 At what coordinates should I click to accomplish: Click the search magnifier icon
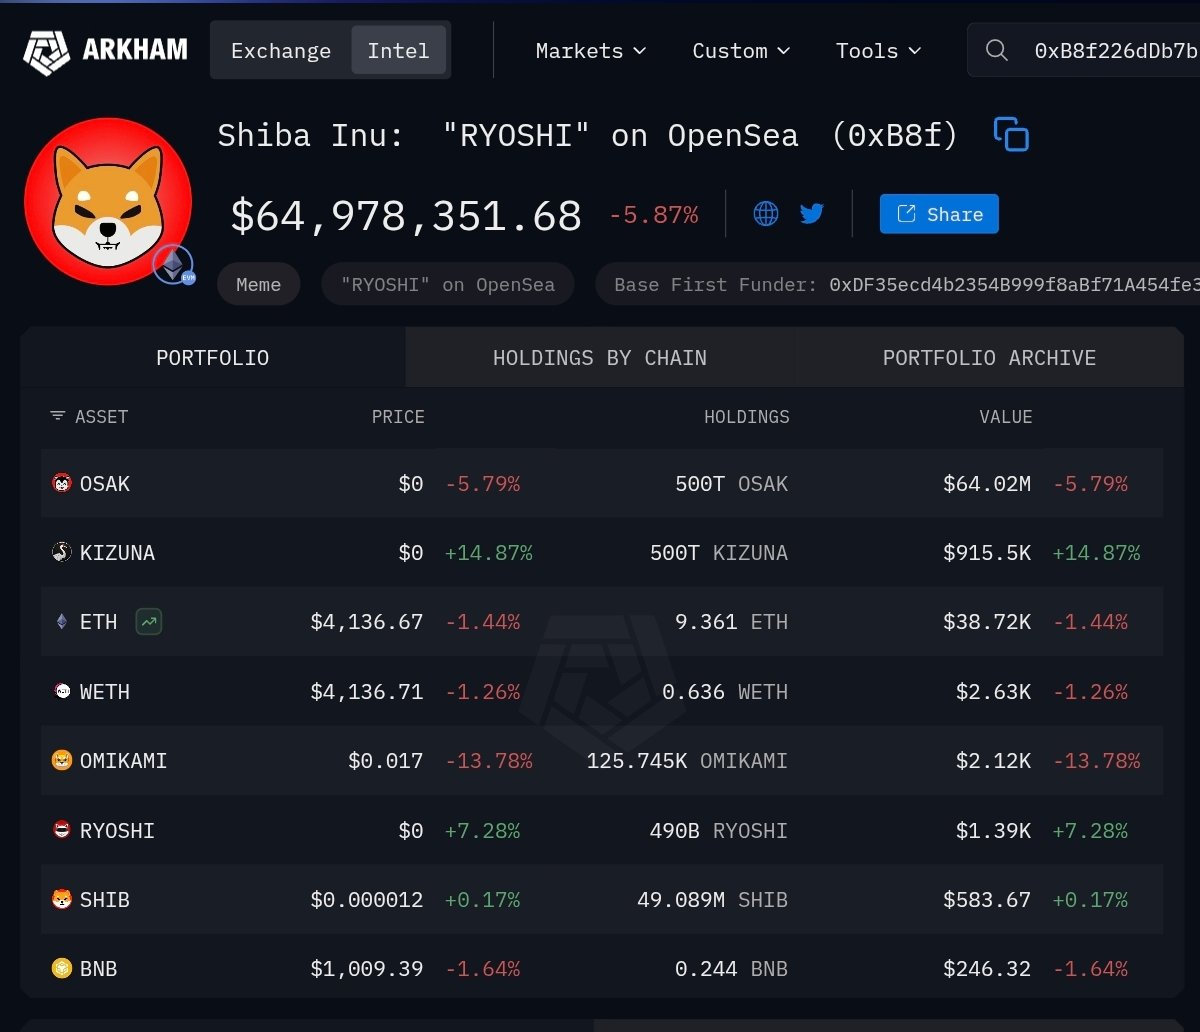996,50
